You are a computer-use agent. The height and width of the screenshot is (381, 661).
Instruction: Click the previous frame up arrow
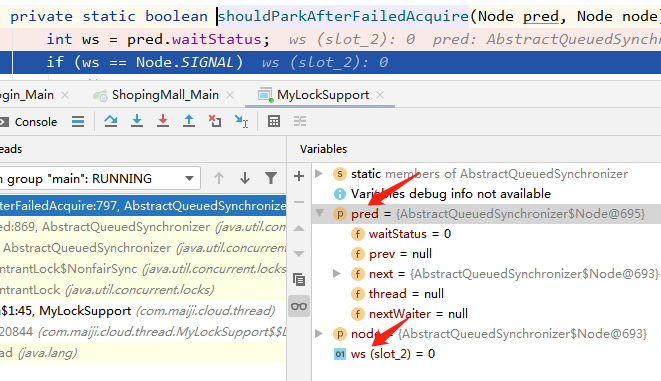[x=218, y=178]
